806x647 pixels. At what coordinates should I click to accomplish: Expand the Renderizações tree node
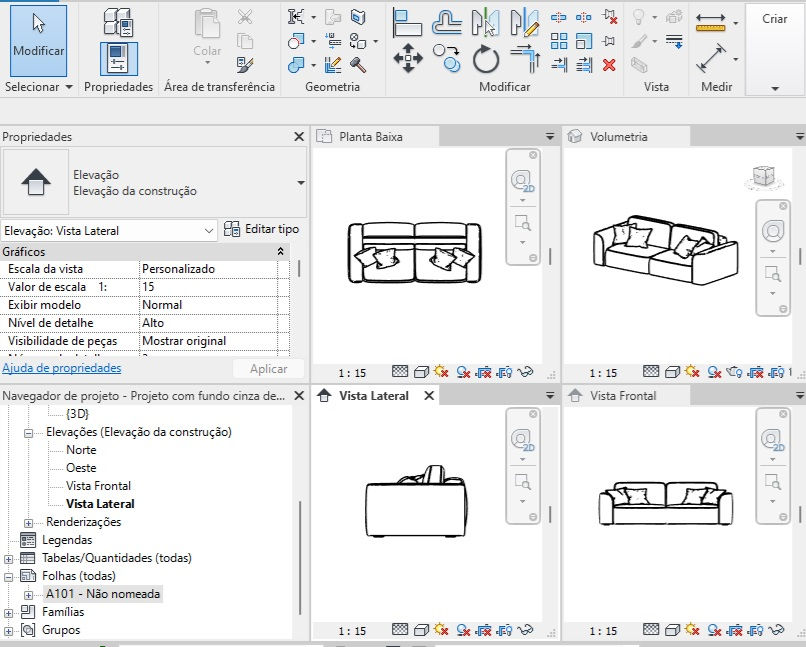coord(28,523)
